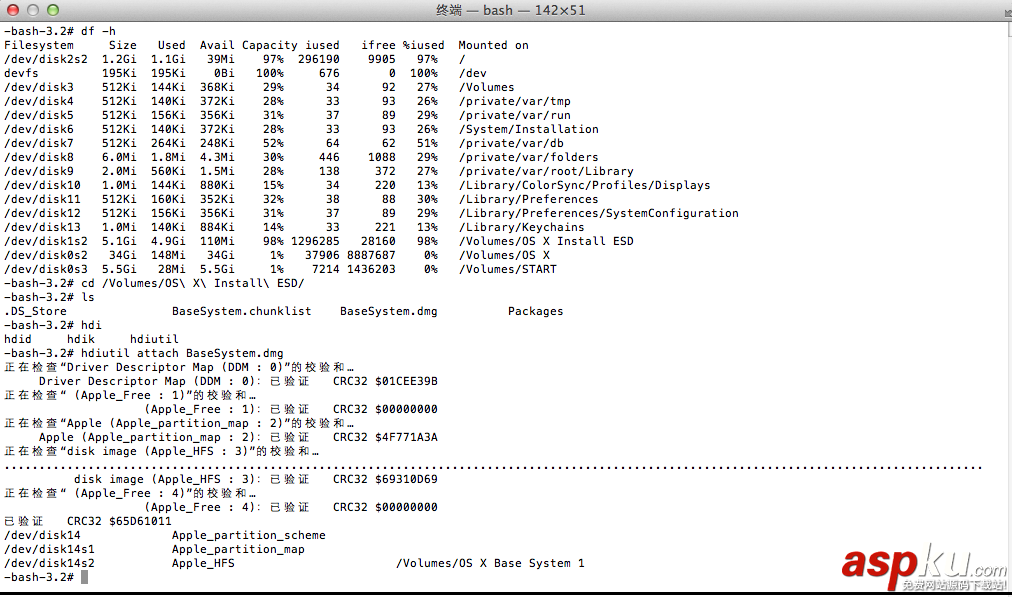This screenshot has height=597, width=1012.
Task: Enter full screen via title bar arrows icon
Action: (x=998, y=10)
